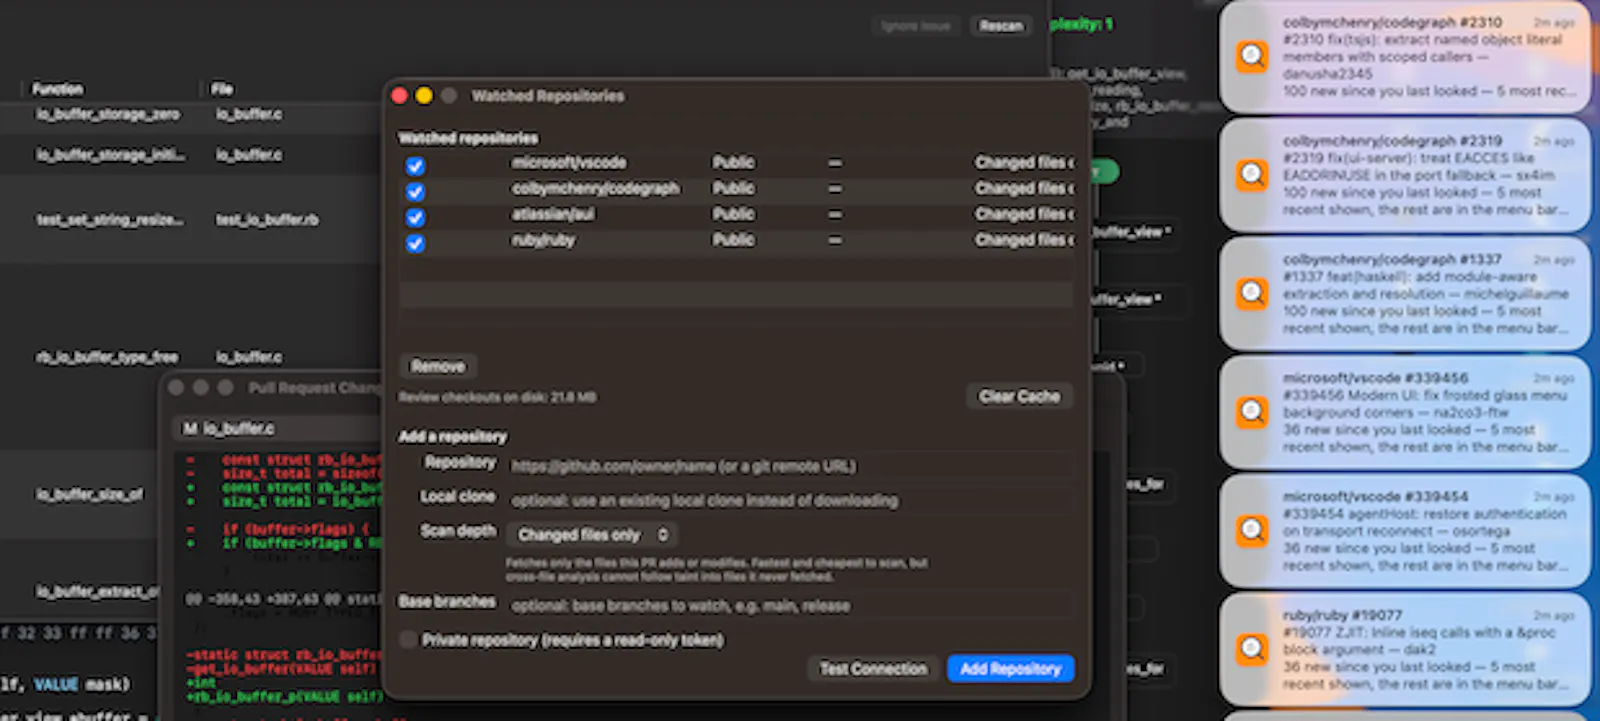1600x721 pixels.
Task: Toggle the atlassian/aui watched repository checkbox
Action: [415, 218]
